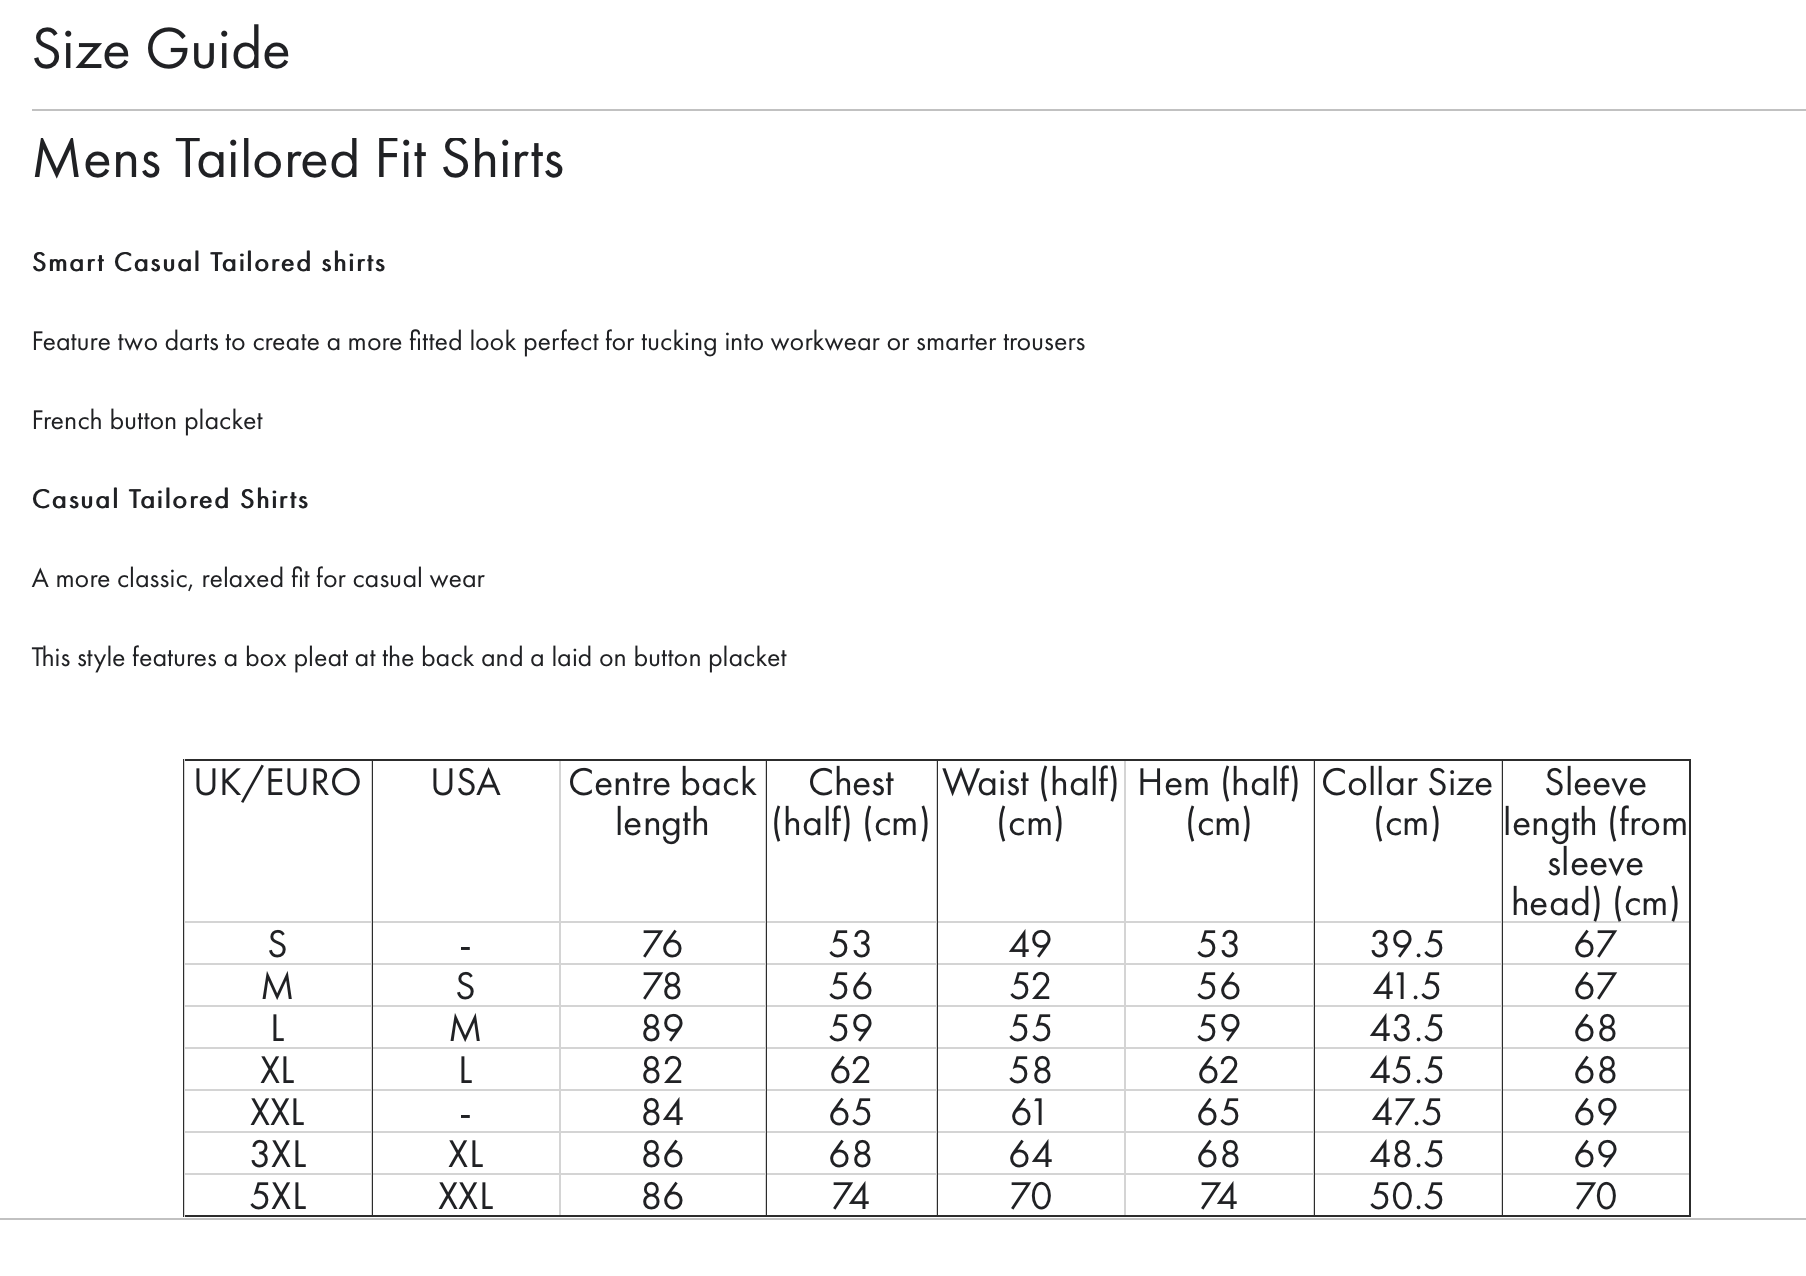Image resolution: width=1806 pixels, height=1276 pixels.
Task: Click the UK/EURO column header
Action: tap(277, 782)
